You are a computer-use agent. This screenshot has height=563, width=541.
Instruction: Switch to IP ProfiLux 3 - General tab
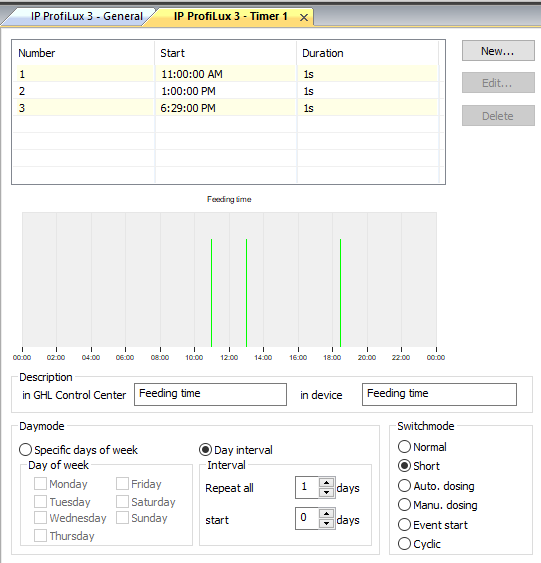87,17
